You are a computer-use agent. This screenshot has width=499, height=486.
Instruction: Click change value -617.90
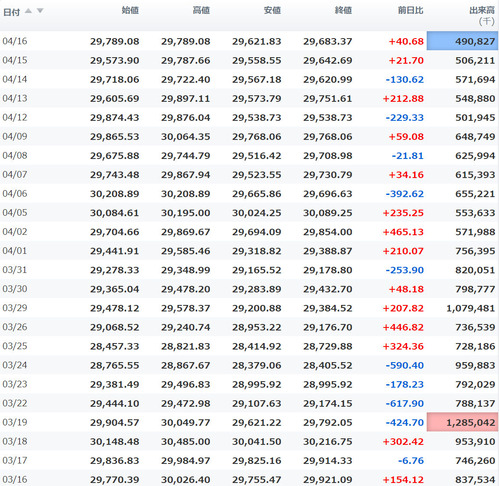point(404,403)
